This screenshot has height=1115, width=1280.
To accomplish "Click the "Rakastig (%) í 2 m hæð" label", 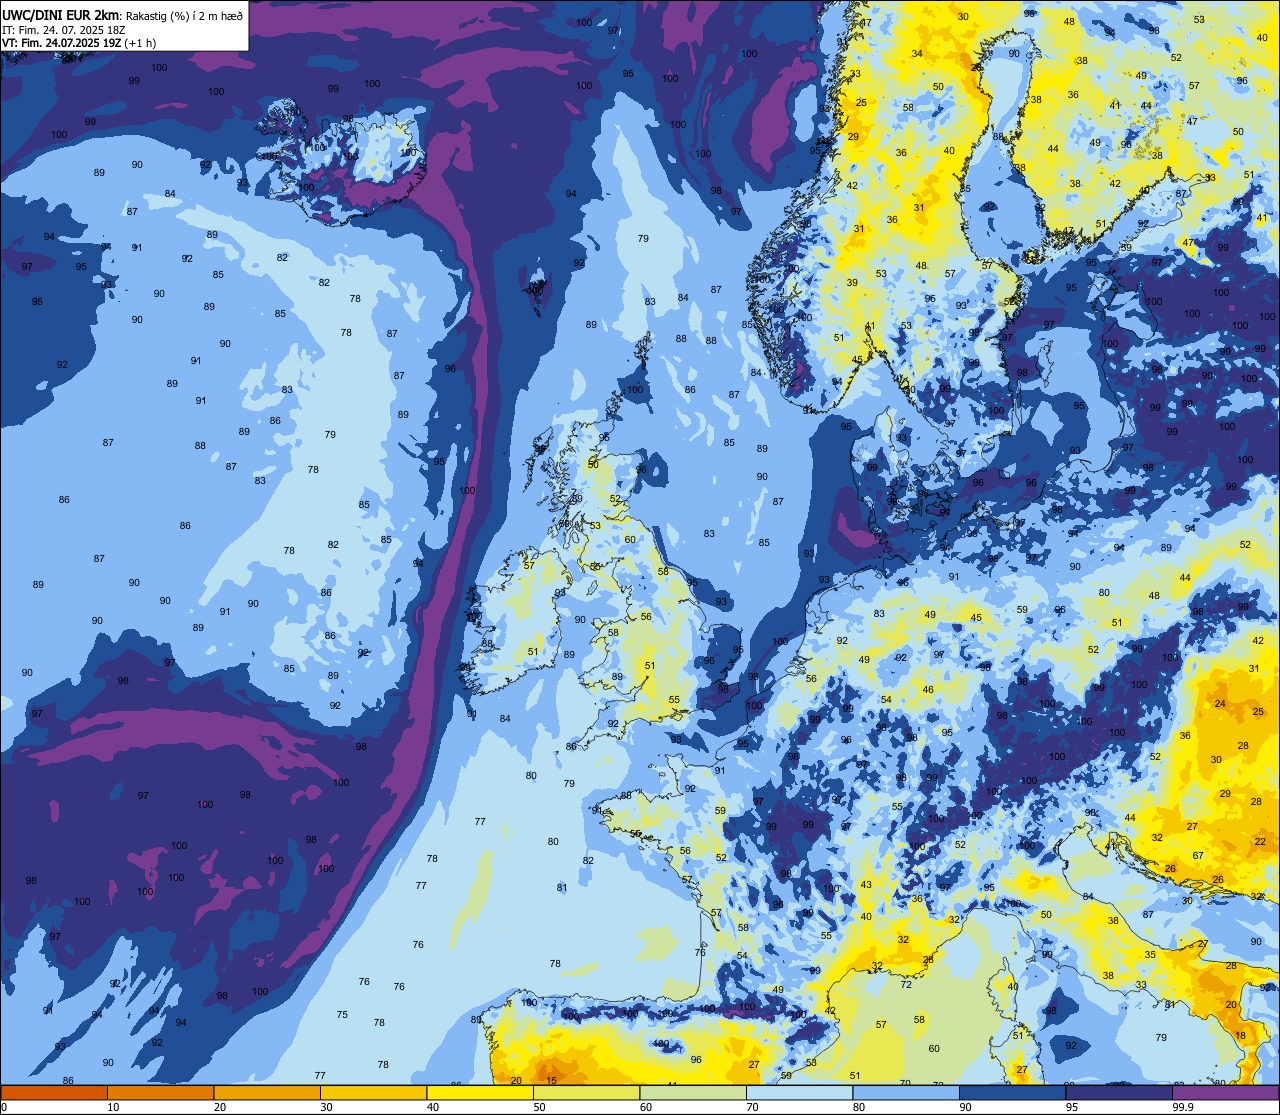I will pyautogui.click(x=184, y=16).
